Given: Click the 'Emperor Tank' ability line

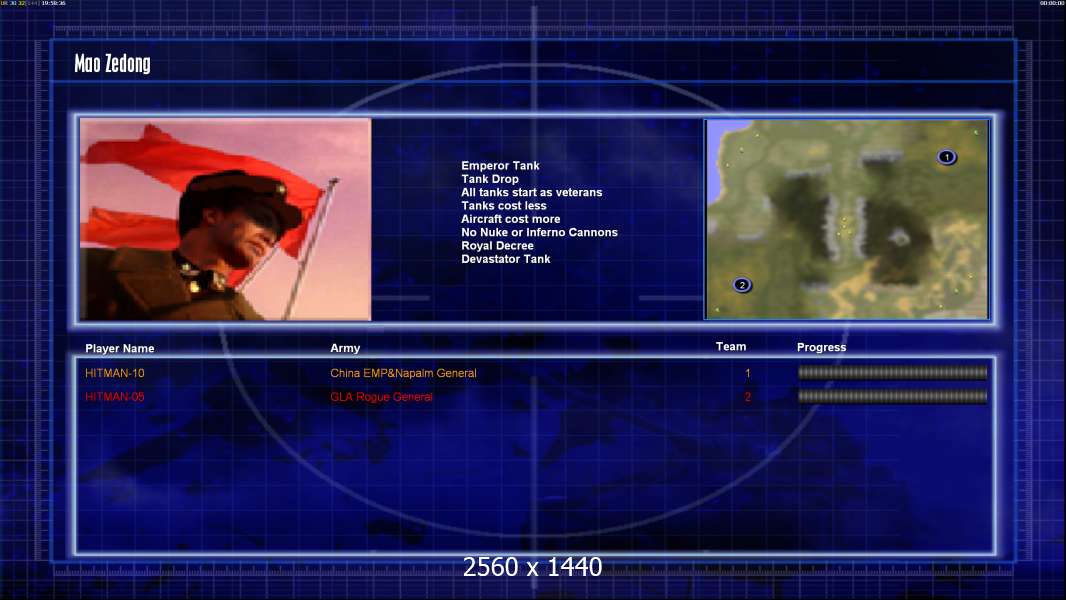Looking at the screenshot, I should click(500, 166).
